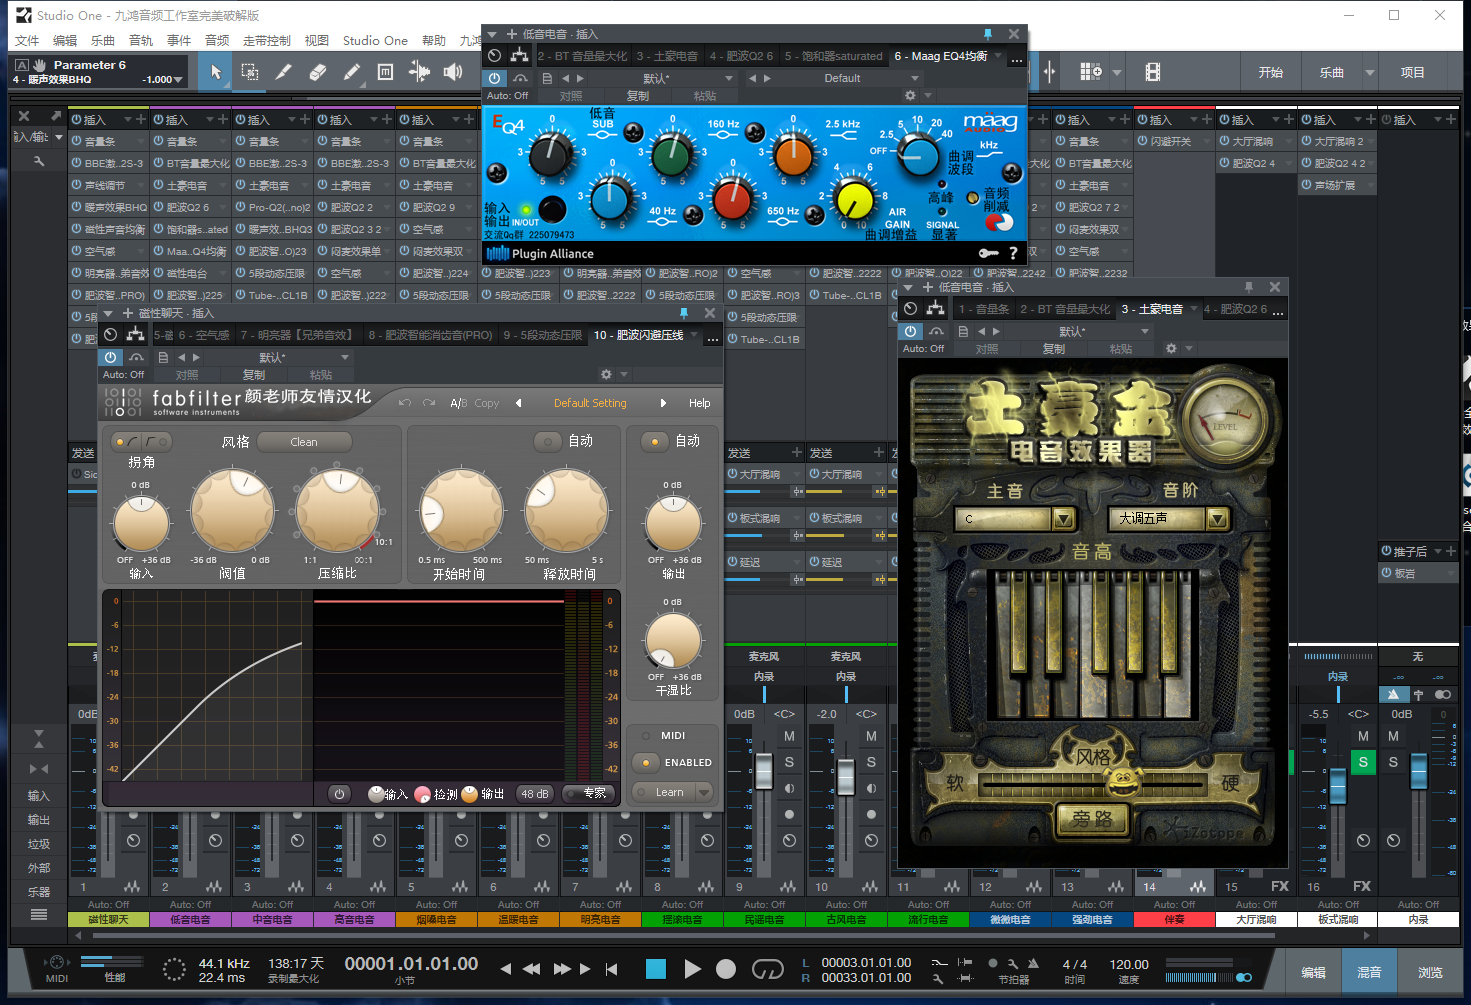Click the fabfilter display power icon

[340, 794]
